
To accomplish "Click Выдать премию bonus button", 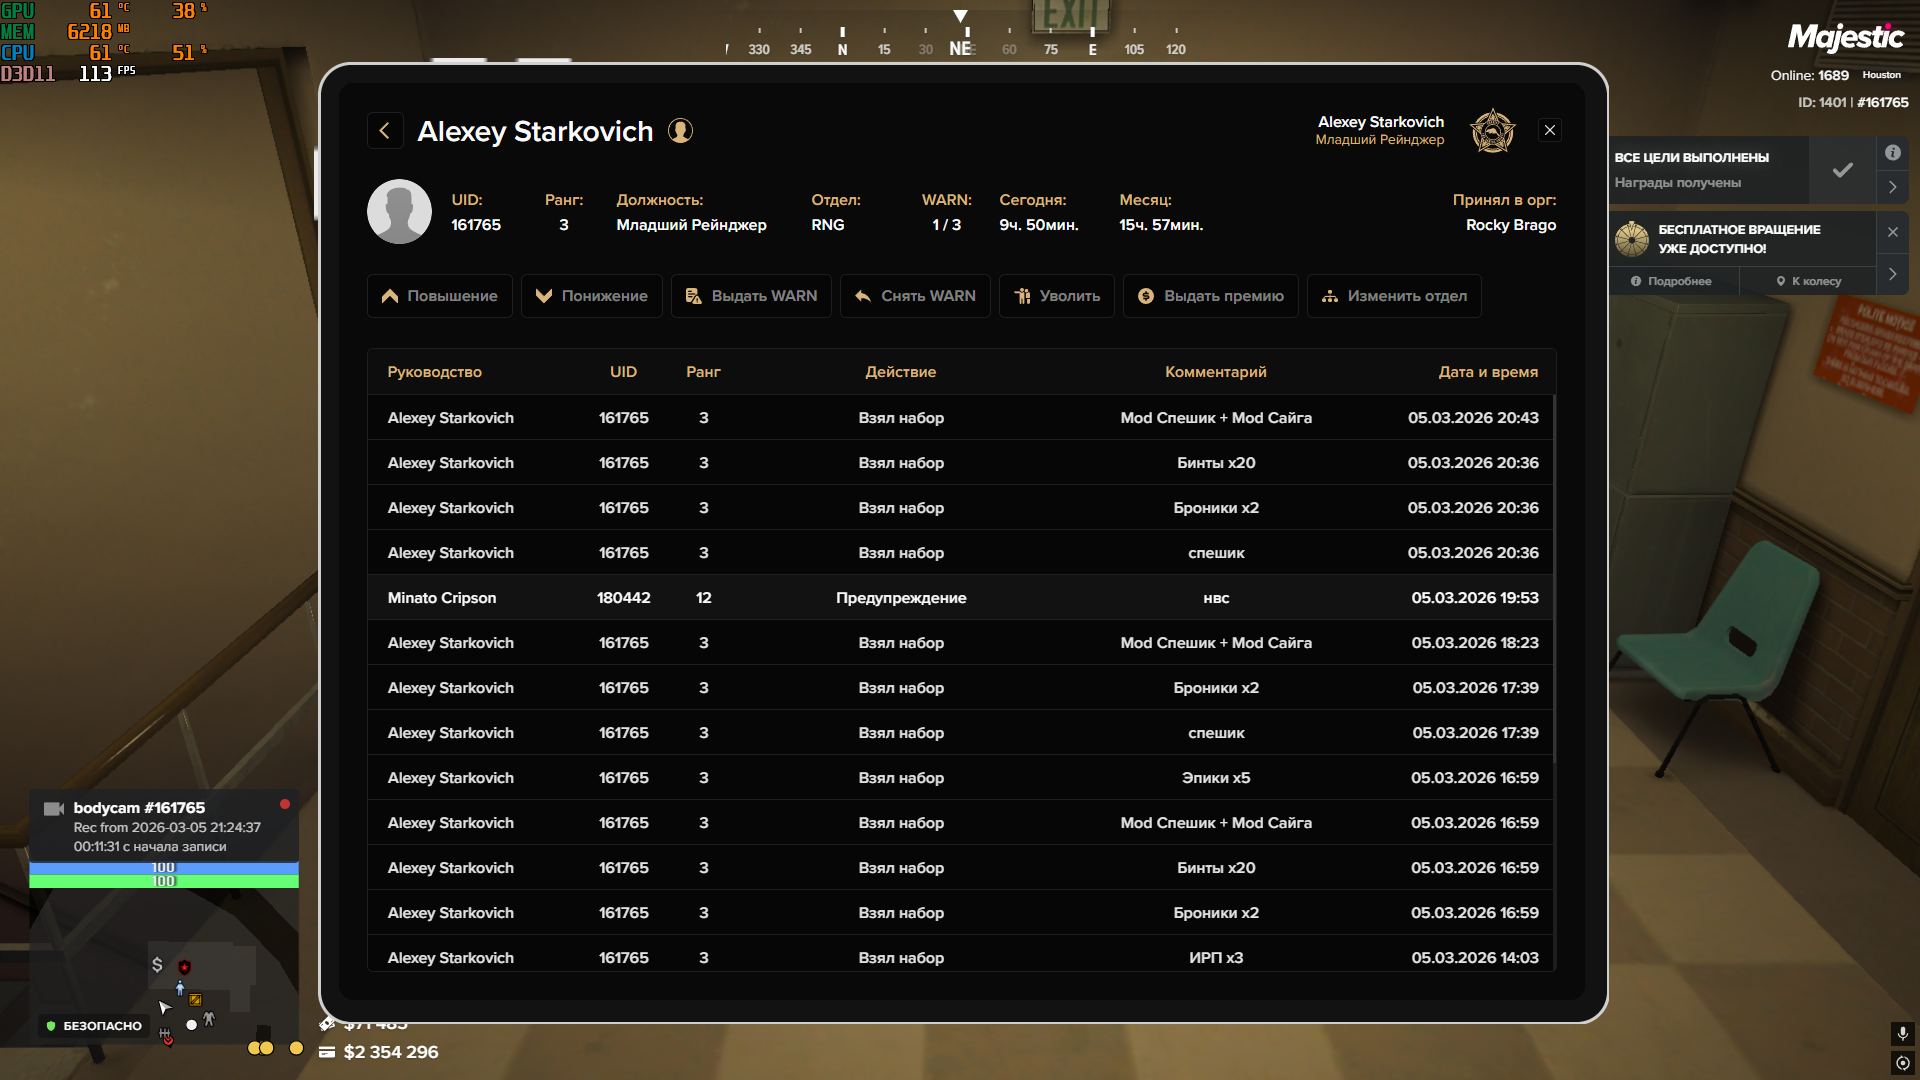I will click(1210, 296).
